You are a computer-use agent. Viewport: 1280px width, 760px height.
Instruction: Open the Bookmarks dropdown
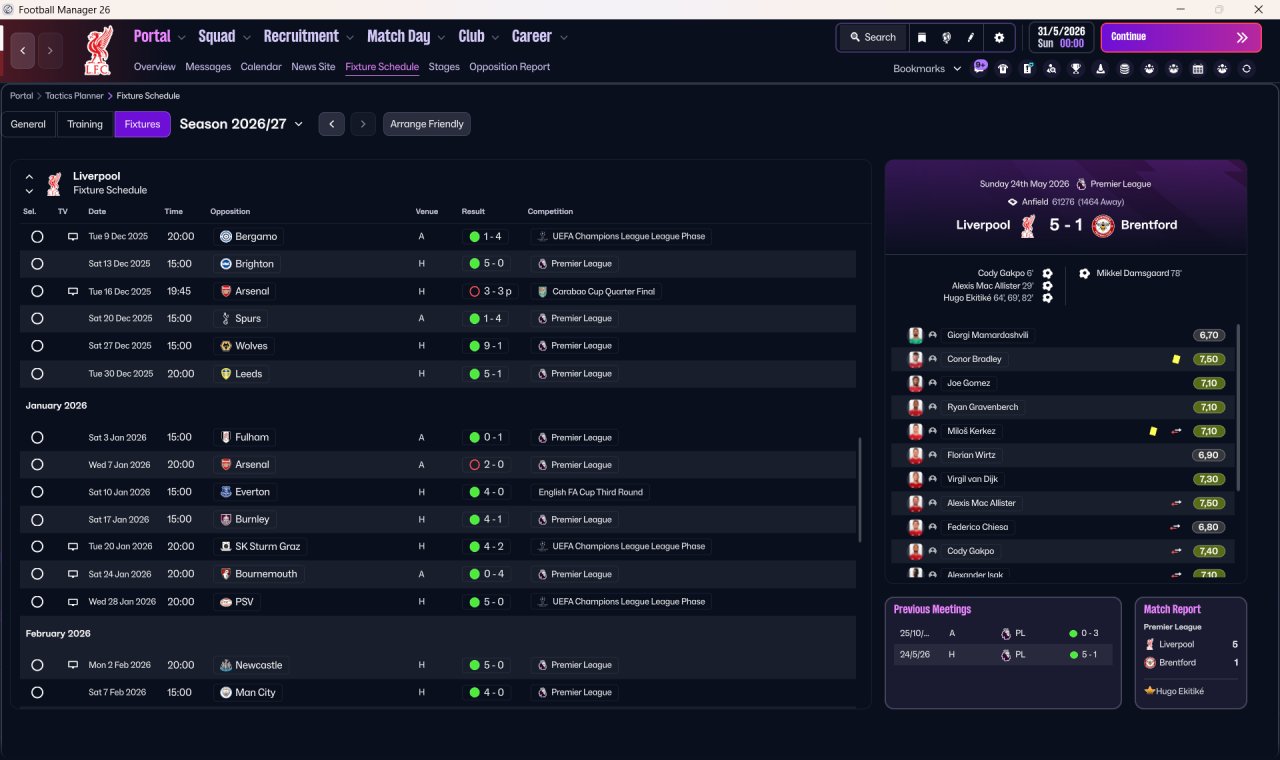pos(927,69)
